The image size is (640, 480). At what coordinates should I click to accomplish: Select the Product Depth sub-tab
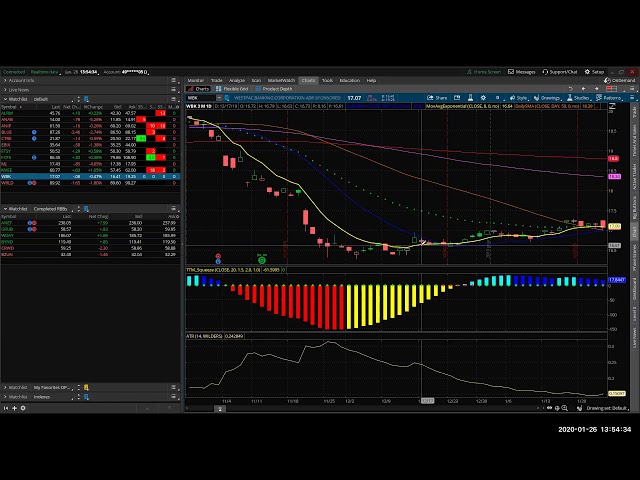coord(274,89)
